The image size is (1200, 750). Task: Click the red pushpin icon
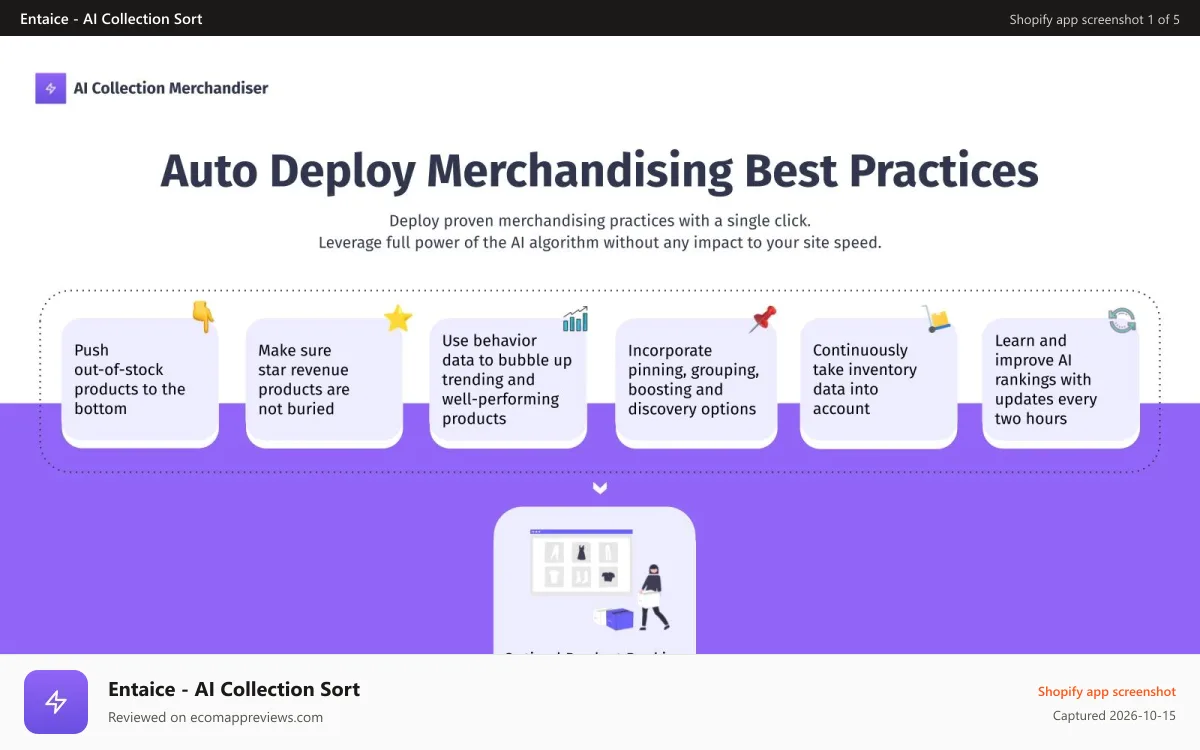click(763, 319)
